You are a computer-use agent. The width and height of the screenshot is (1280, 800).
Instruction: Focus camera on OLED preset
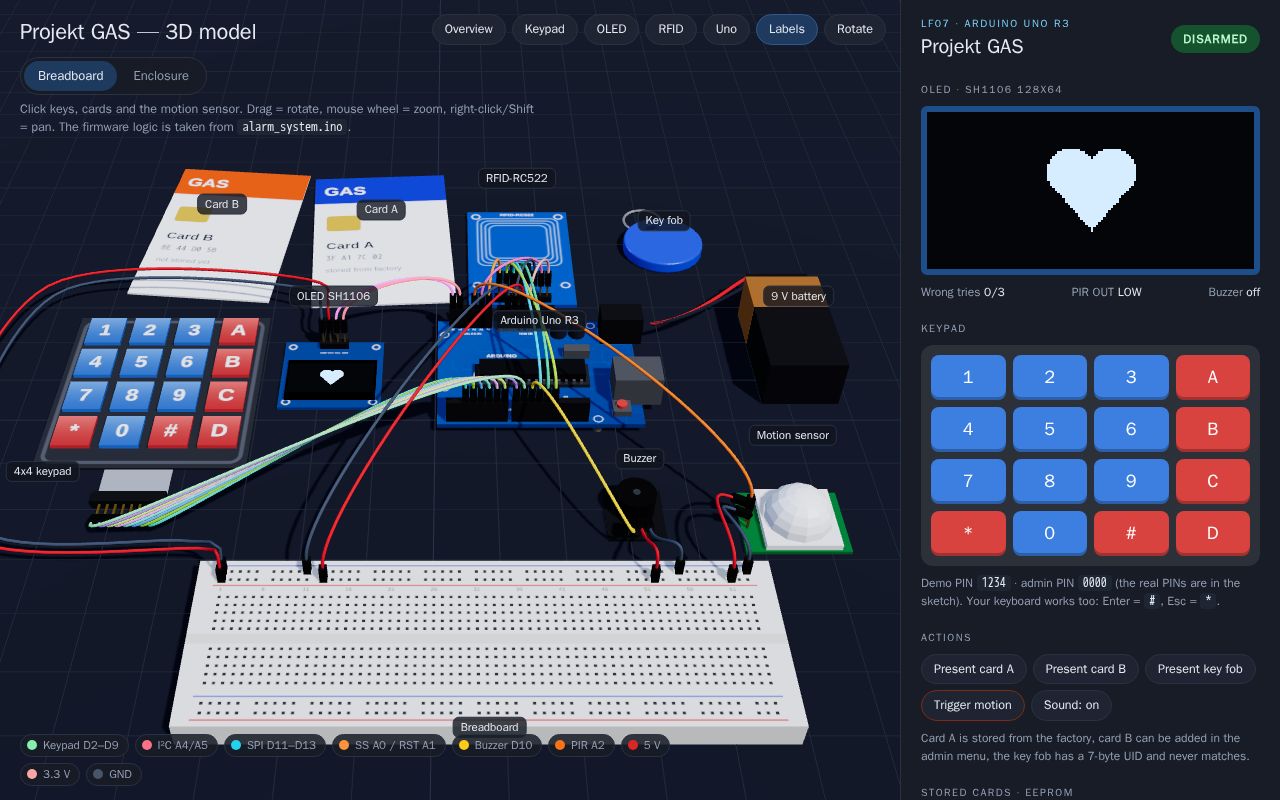click(x=611, y=29)
